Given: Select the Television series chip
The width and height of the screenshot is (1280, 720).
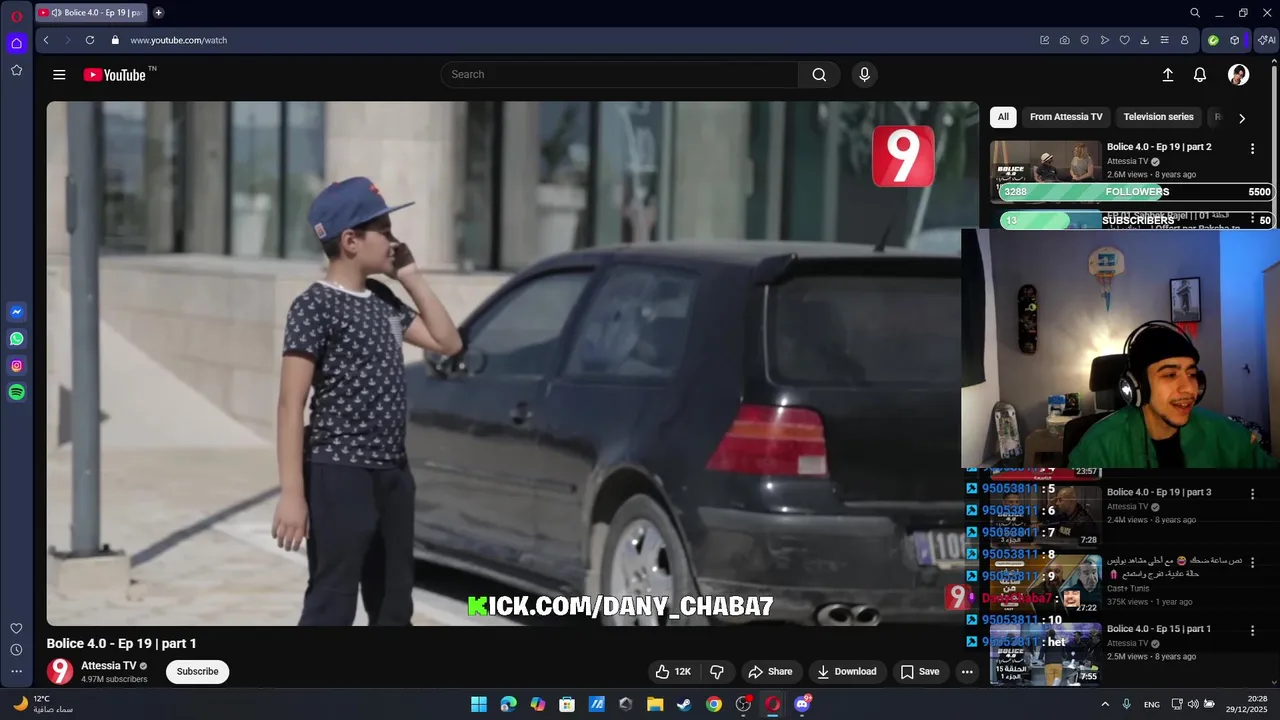Looking at the screenshot, I should (x=1158, y=117).
